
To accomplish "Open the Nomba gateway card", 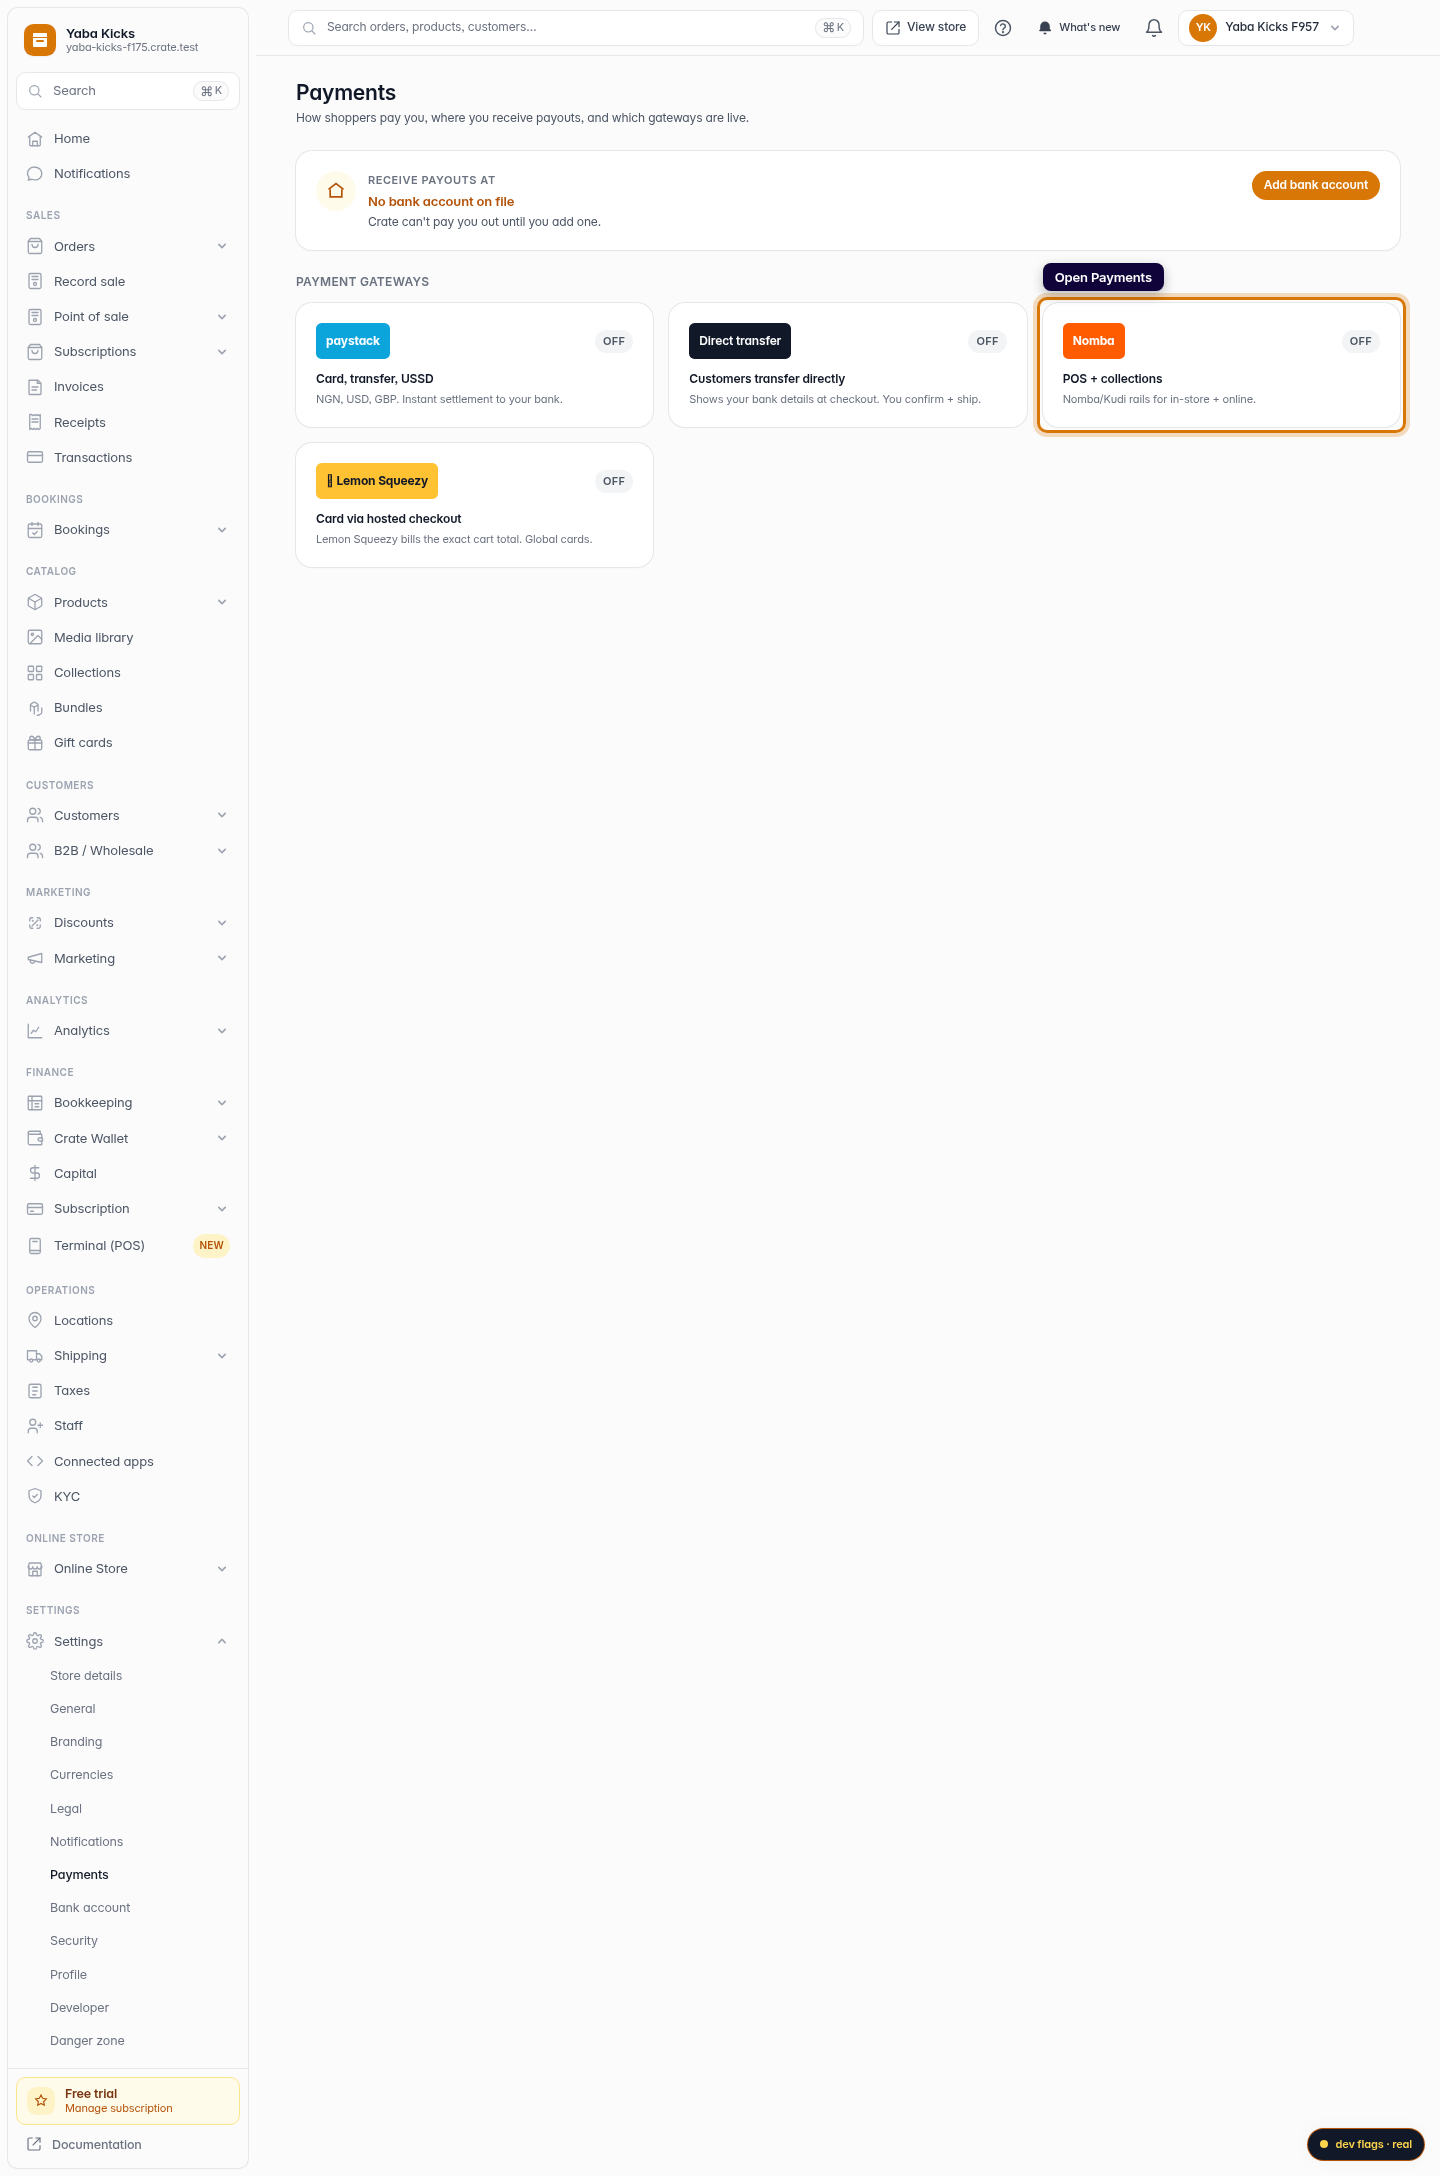I will point(1221,365).
